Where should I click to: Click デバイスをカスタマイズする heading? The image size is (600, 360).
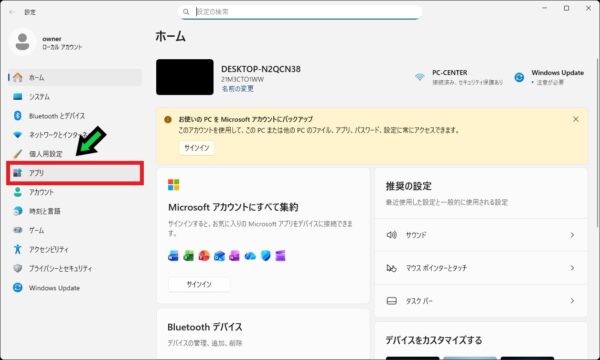pos(434,340)
